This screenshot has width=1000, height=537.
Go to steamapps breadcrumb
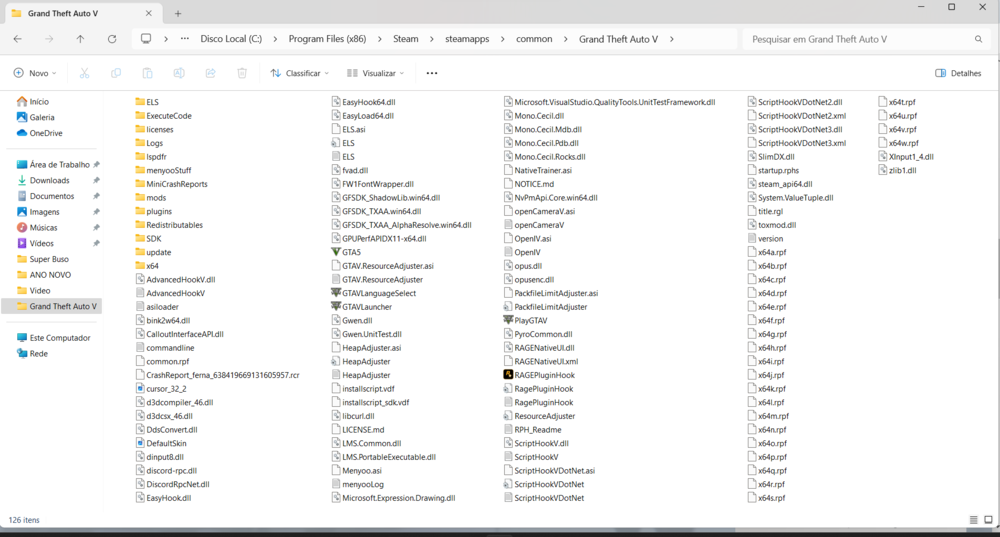(467, 39)
